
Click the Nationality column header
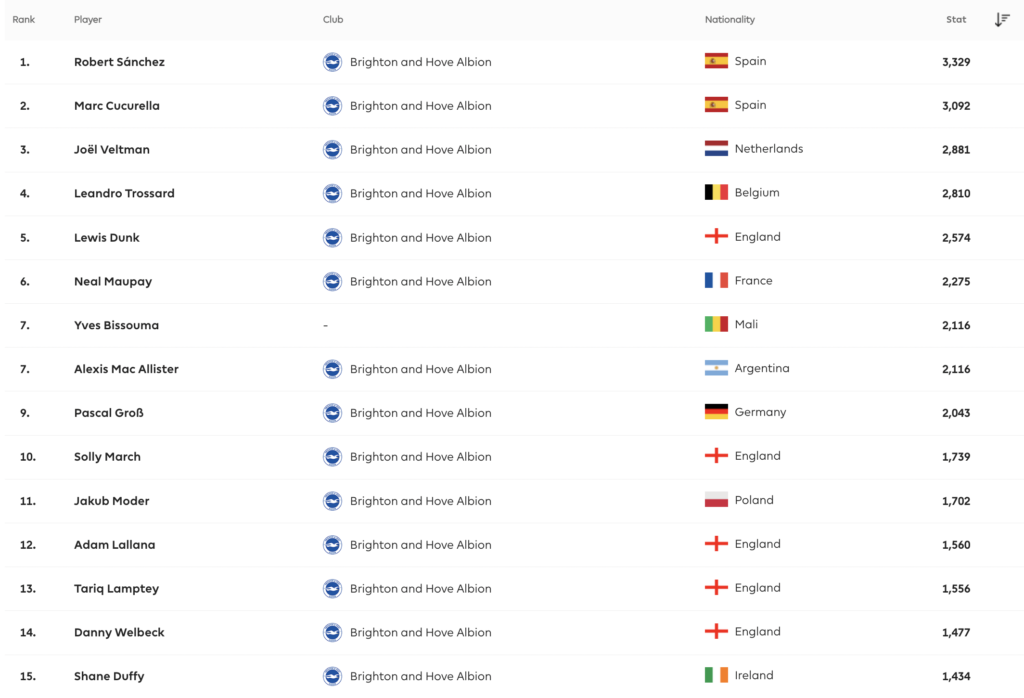point(730,20)
